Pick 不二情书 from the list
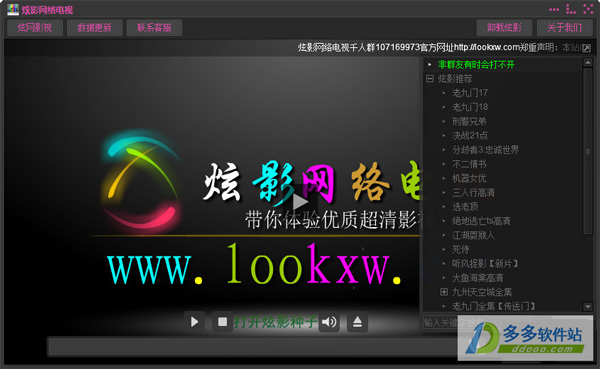The height and width of the screenshot is (369, 600). tap(469, 164)
